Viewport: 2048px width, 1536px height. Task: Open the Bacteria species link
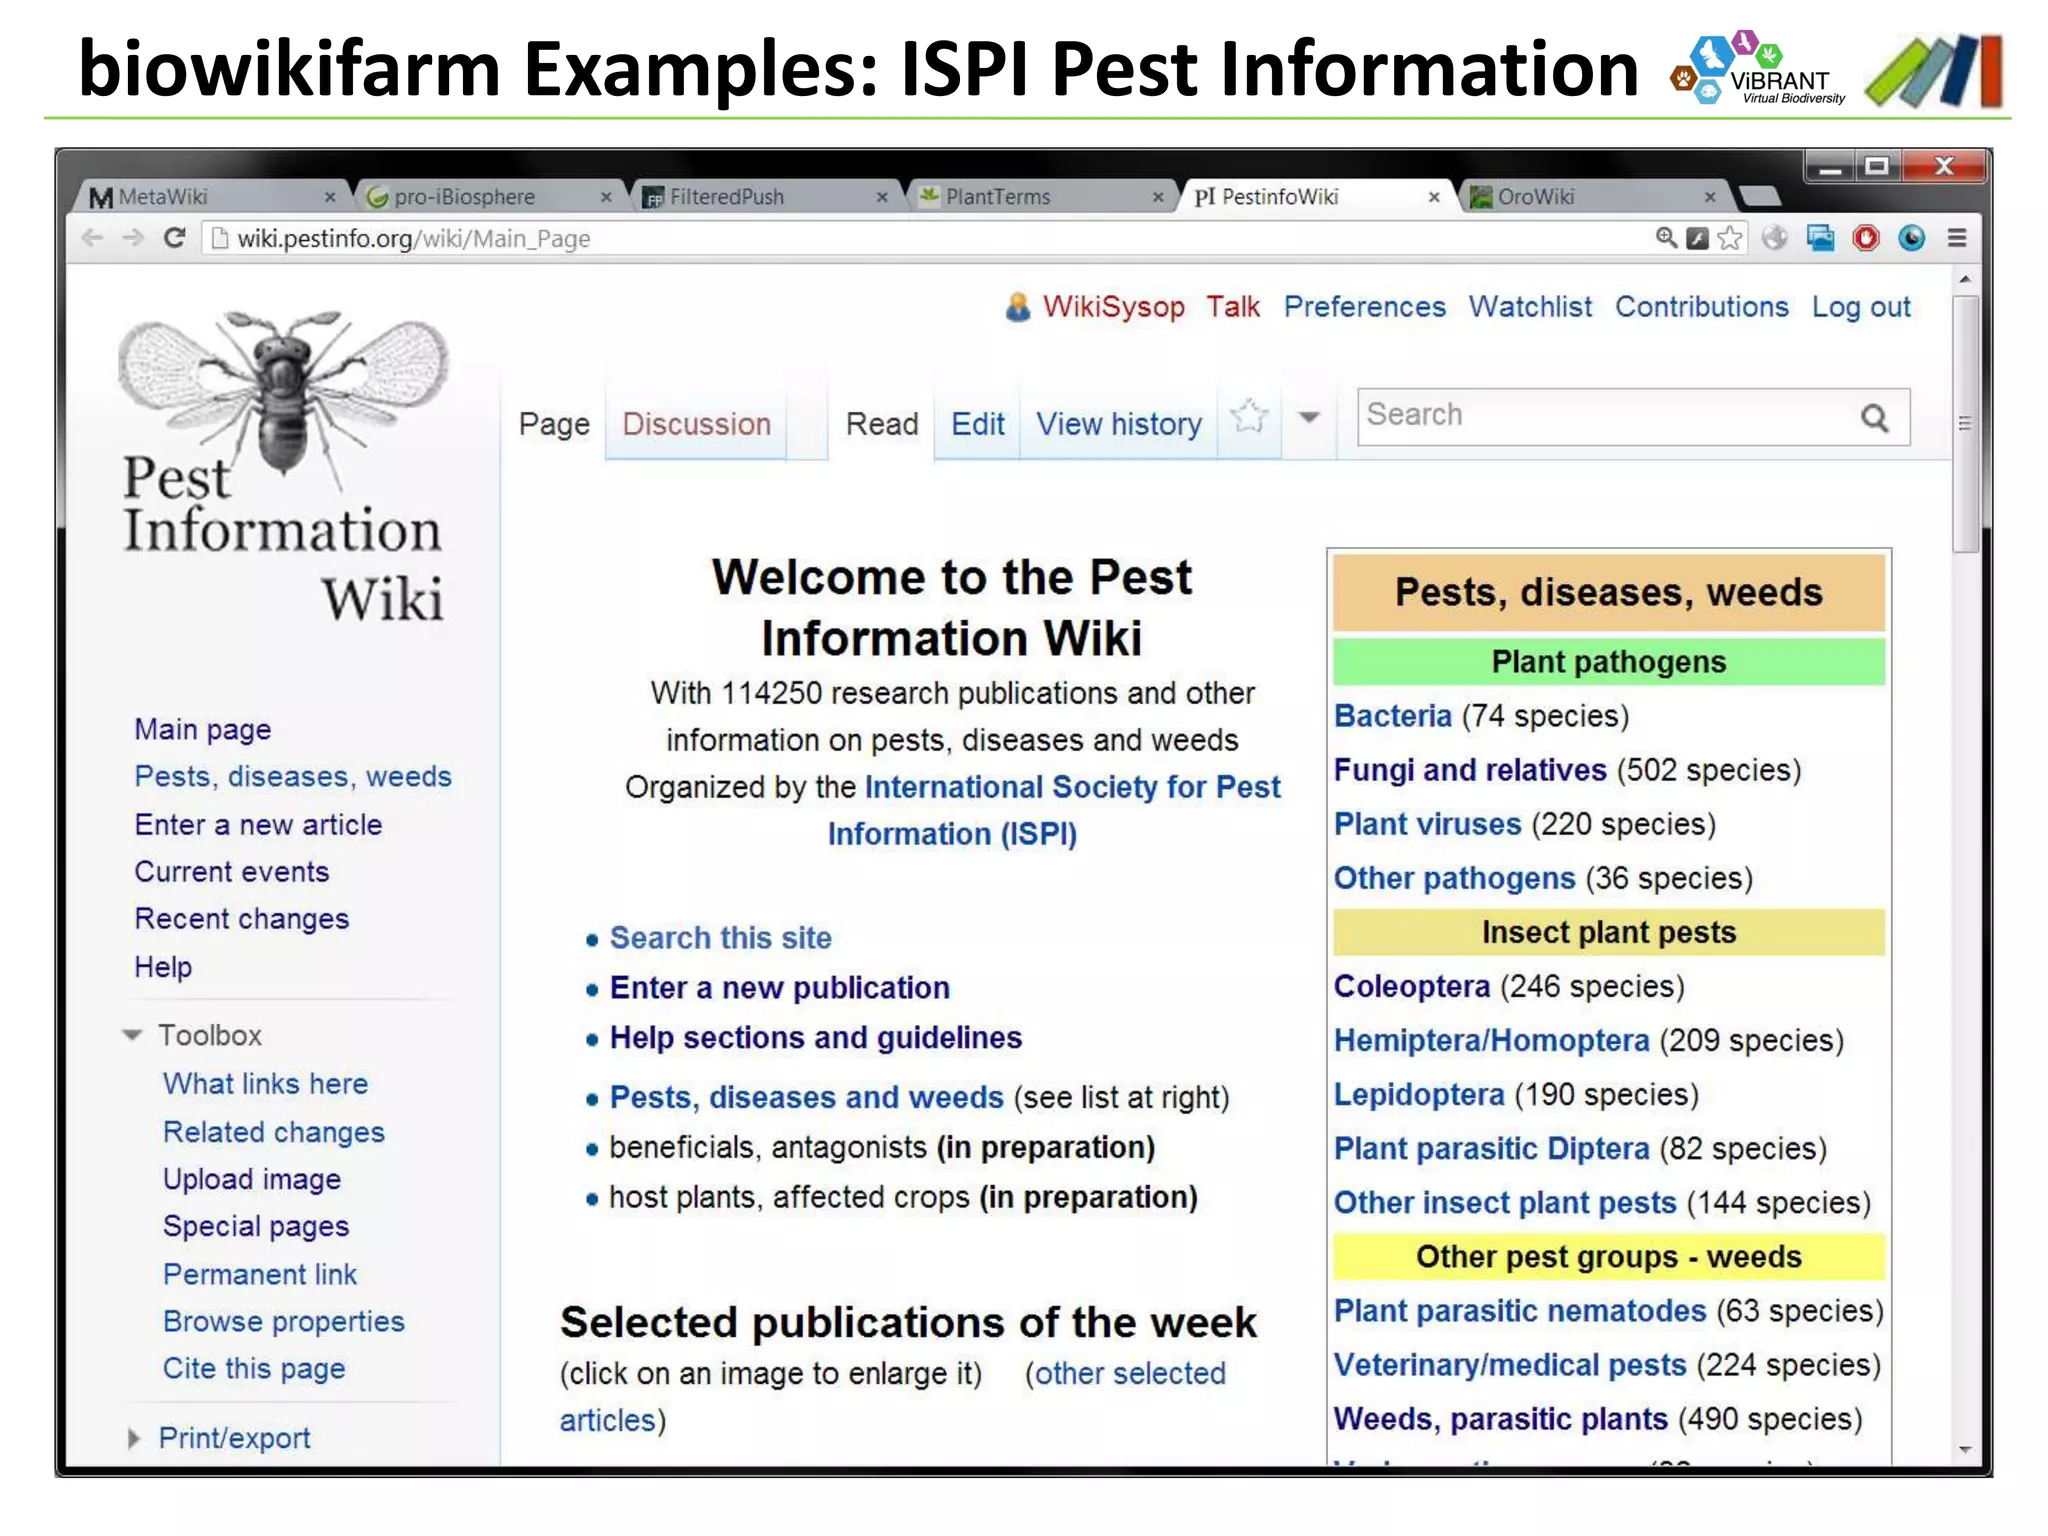1392,716
